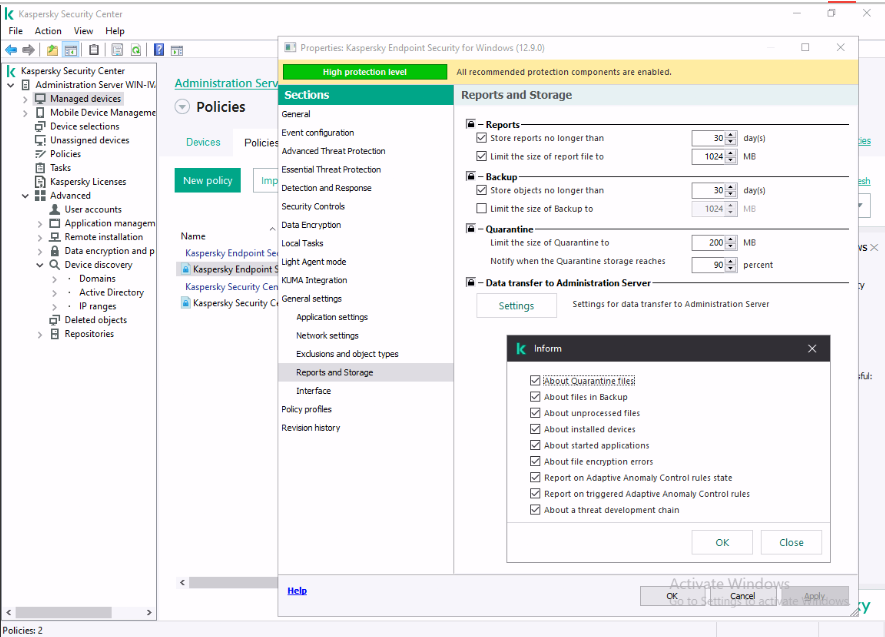
Task: Open the File menu
Action: pos(16,31)
